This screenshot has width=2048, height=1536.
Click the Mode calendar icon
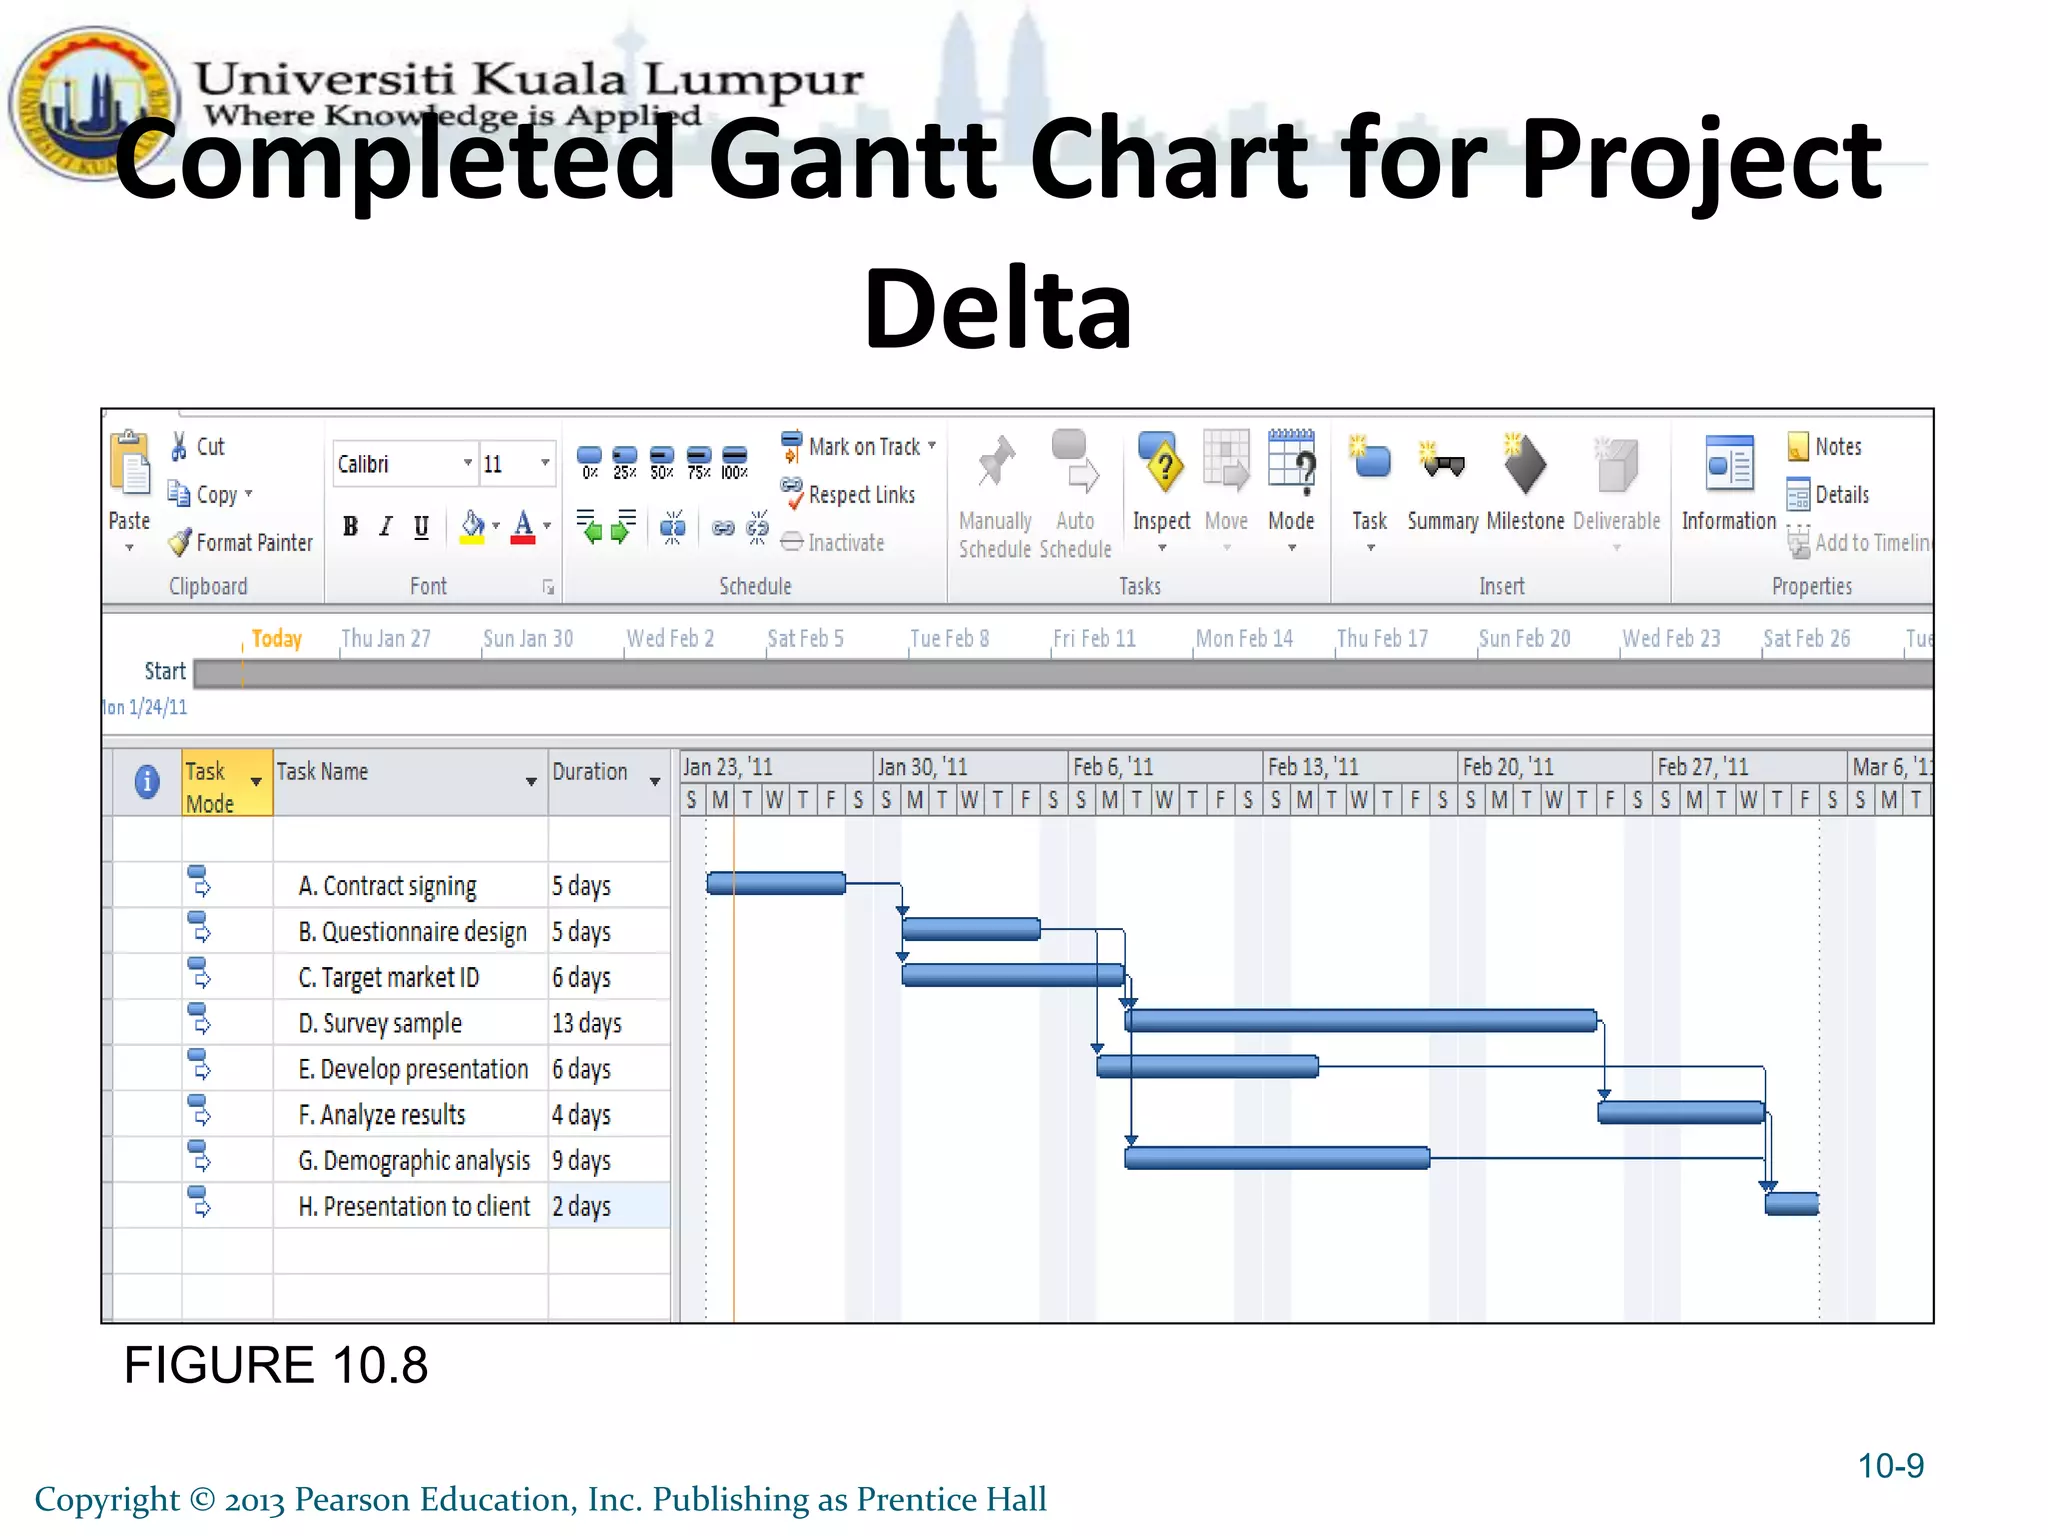tap(1292, 463)
